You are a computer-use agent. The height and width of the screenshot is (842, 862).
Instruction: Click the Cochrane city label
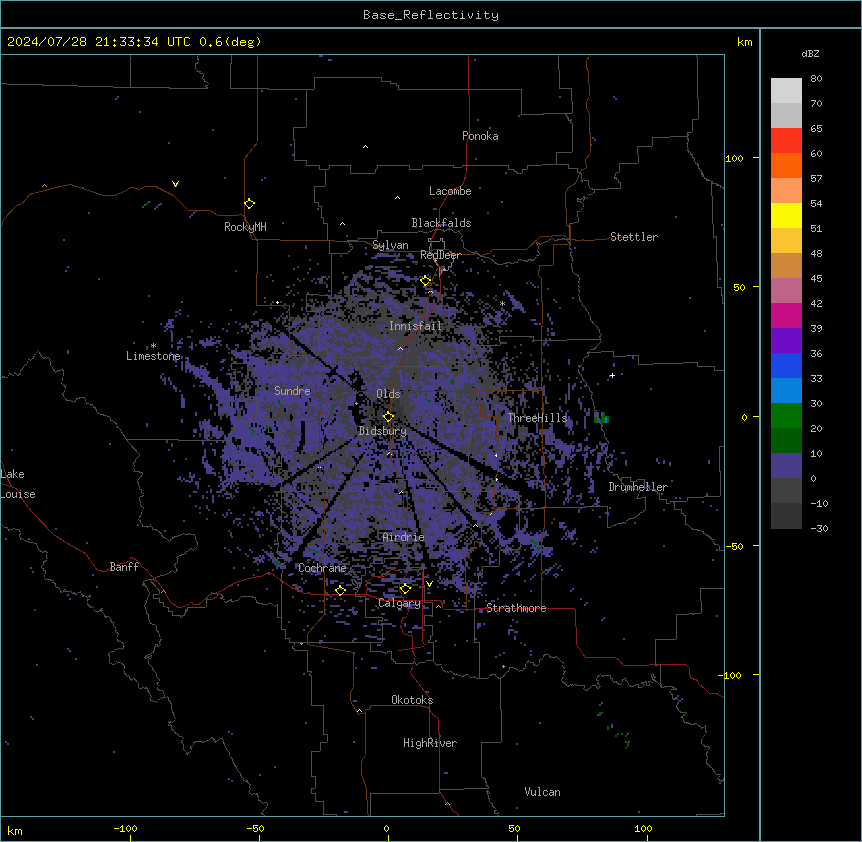[322, 568]
